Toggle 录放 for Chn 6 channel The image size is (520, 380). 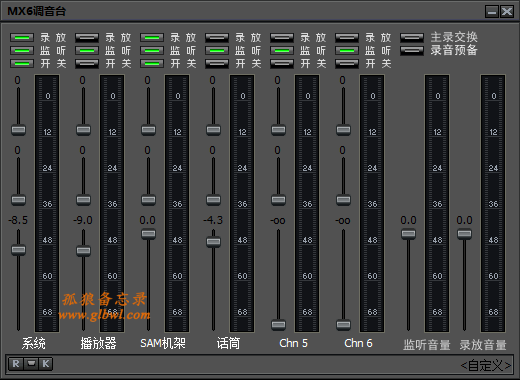click(x=347, y=37)
